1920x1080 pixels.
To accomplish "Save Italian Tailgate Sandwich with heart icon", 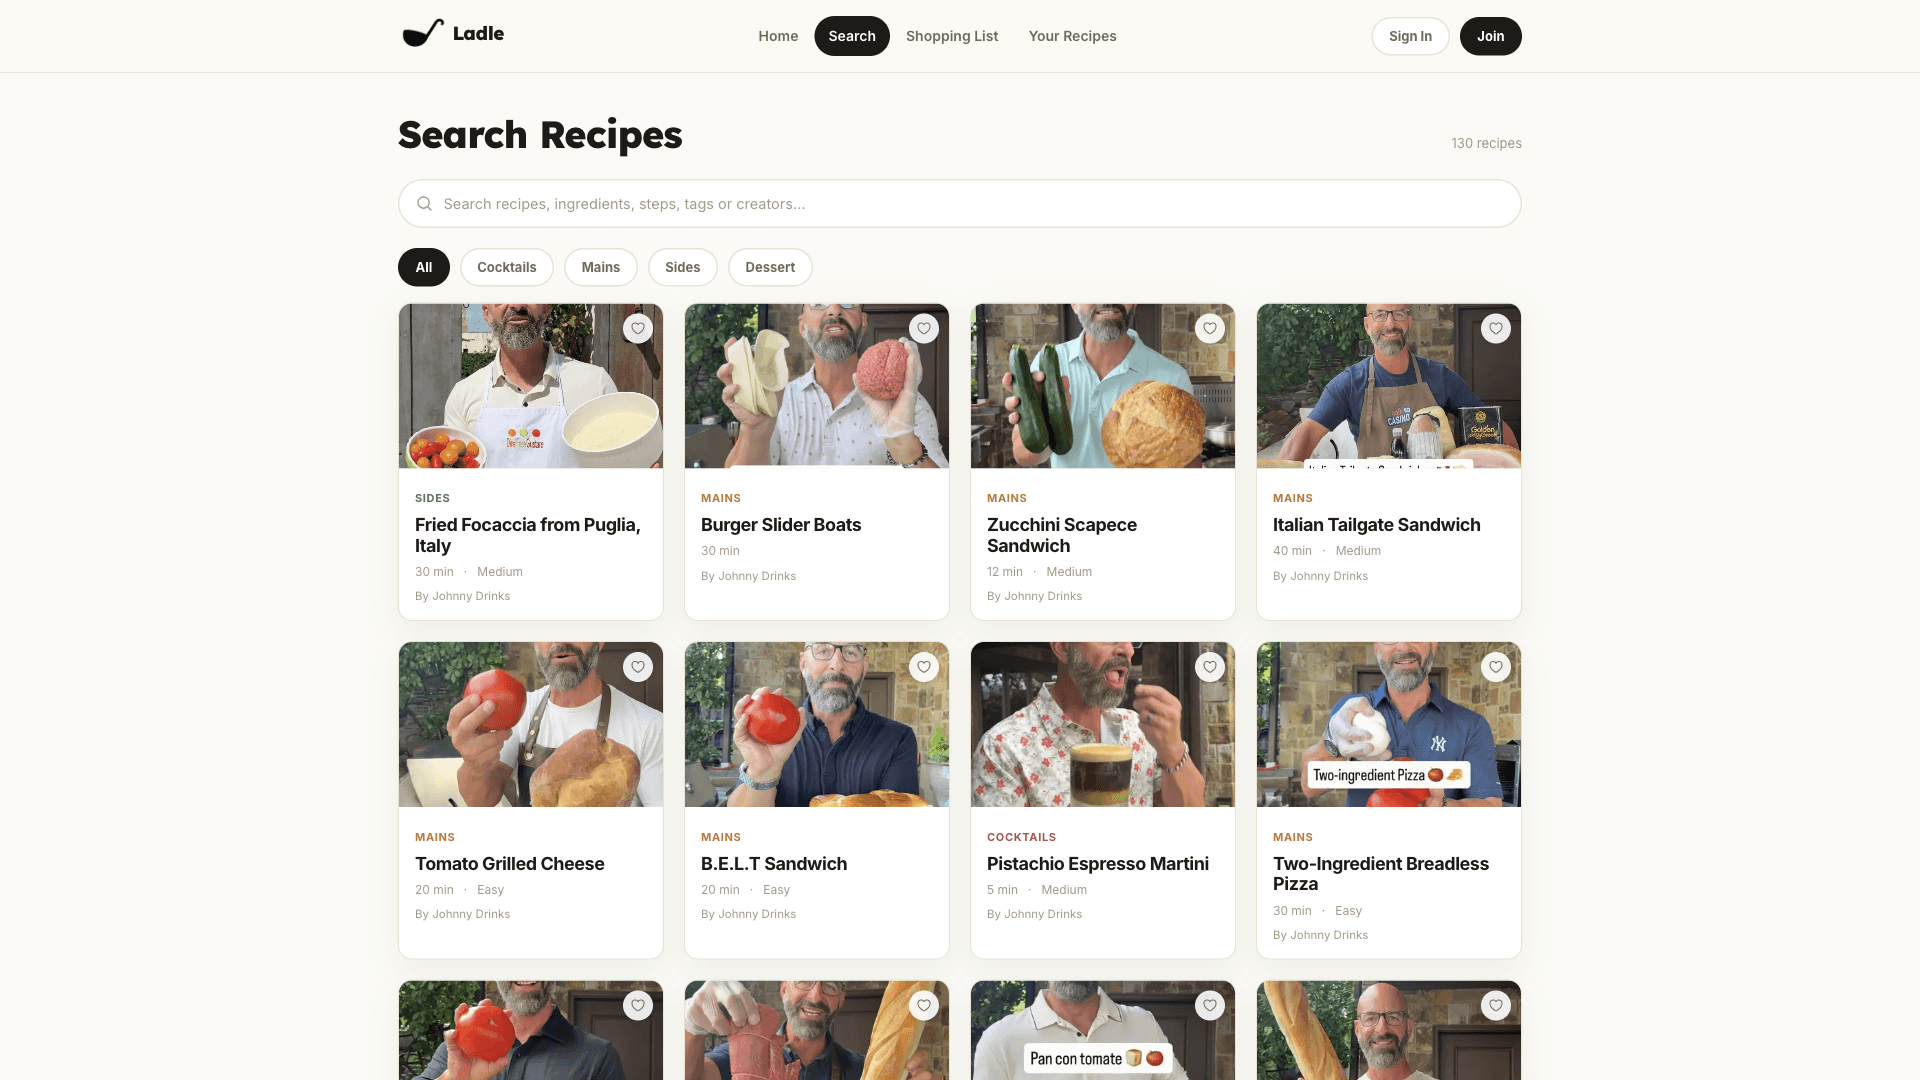I will [1496, 329].
